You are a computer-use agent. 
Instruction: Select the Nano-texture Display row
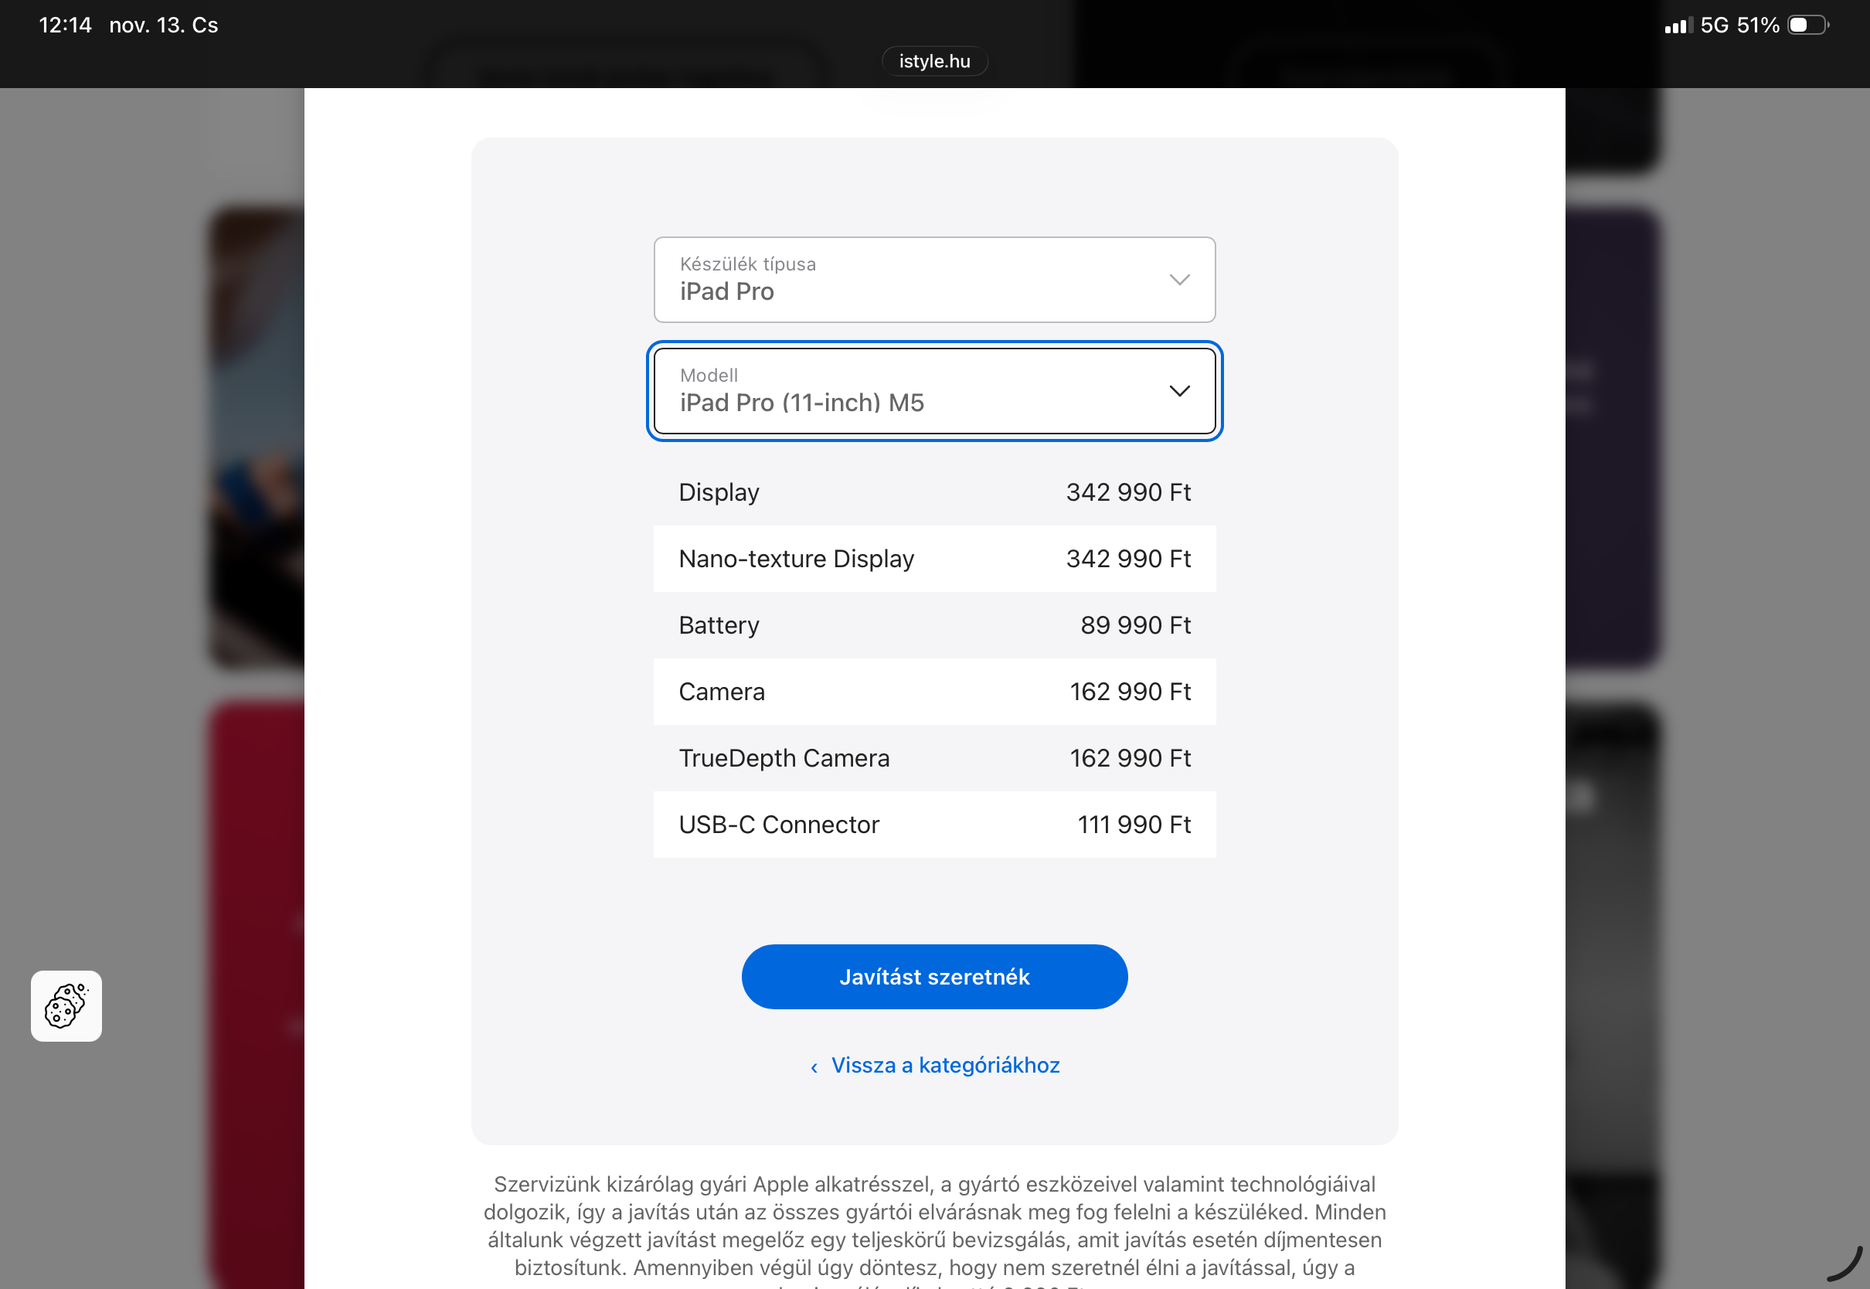coord(934,559)
